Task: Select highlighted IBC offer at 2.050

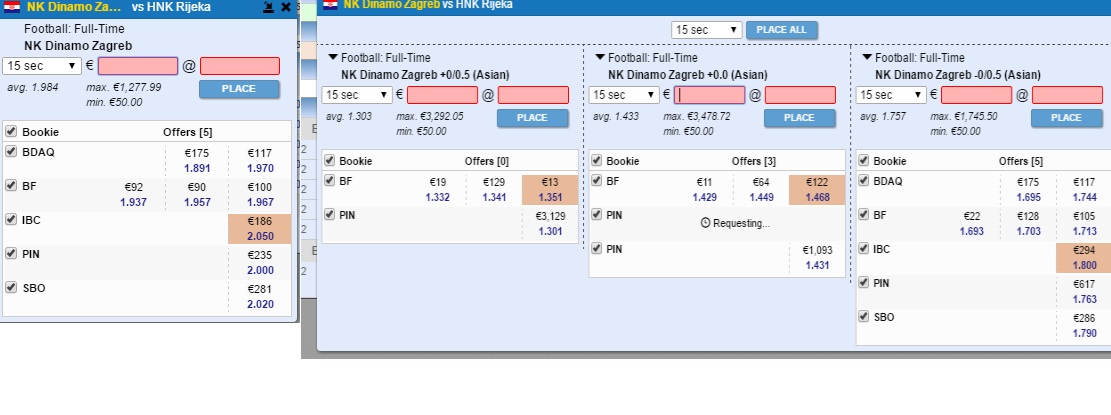Action: [258, 228]
